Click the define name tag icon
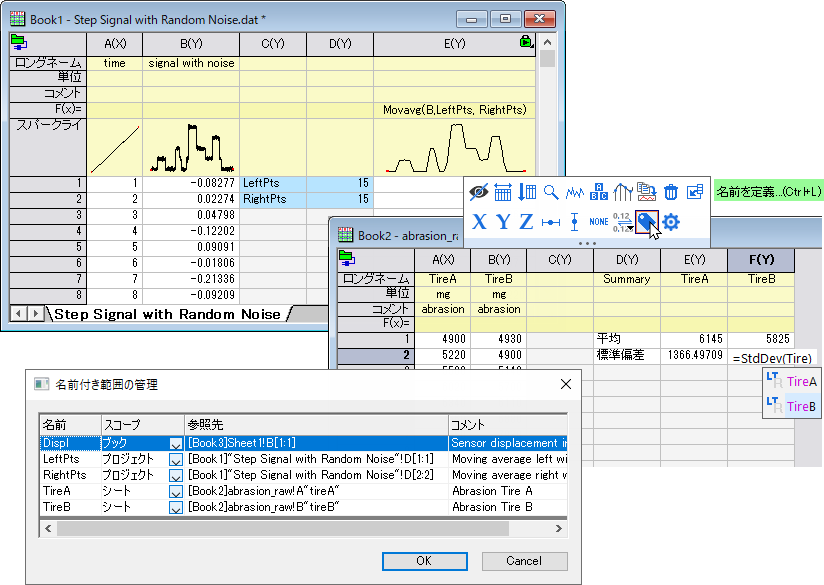 (x=646, y=222)
